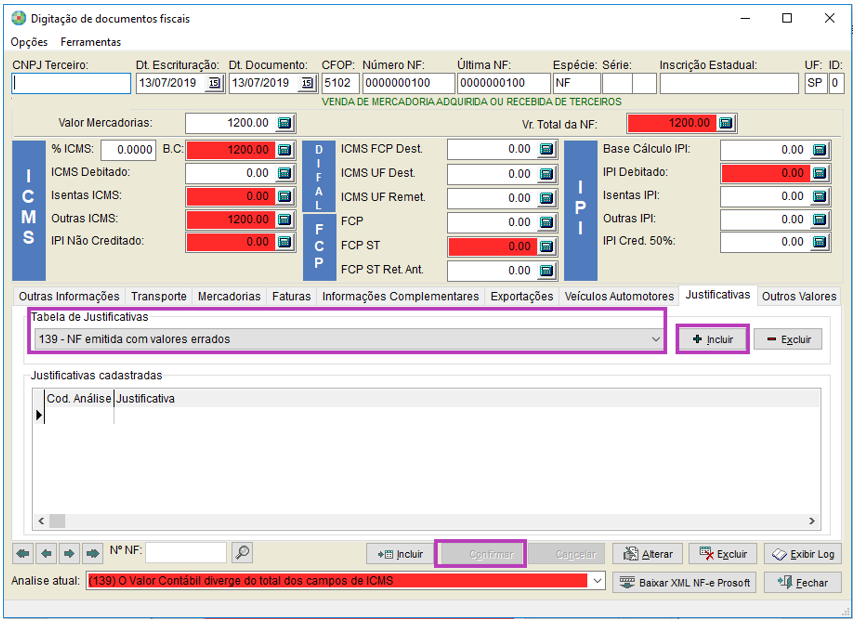
Task: Click the CFOP field showing 5102
Action: (x=340, y=83)
